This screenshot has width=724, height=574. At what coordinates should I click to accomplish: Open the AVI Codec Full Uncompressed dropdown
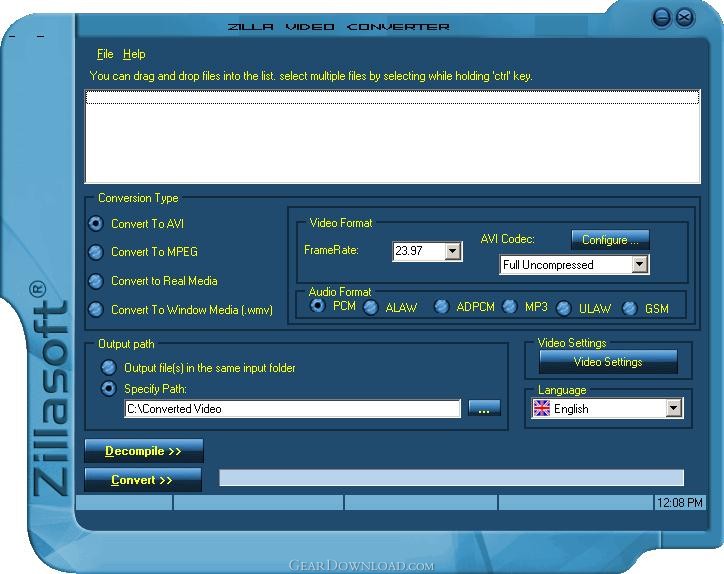[640, 265]
